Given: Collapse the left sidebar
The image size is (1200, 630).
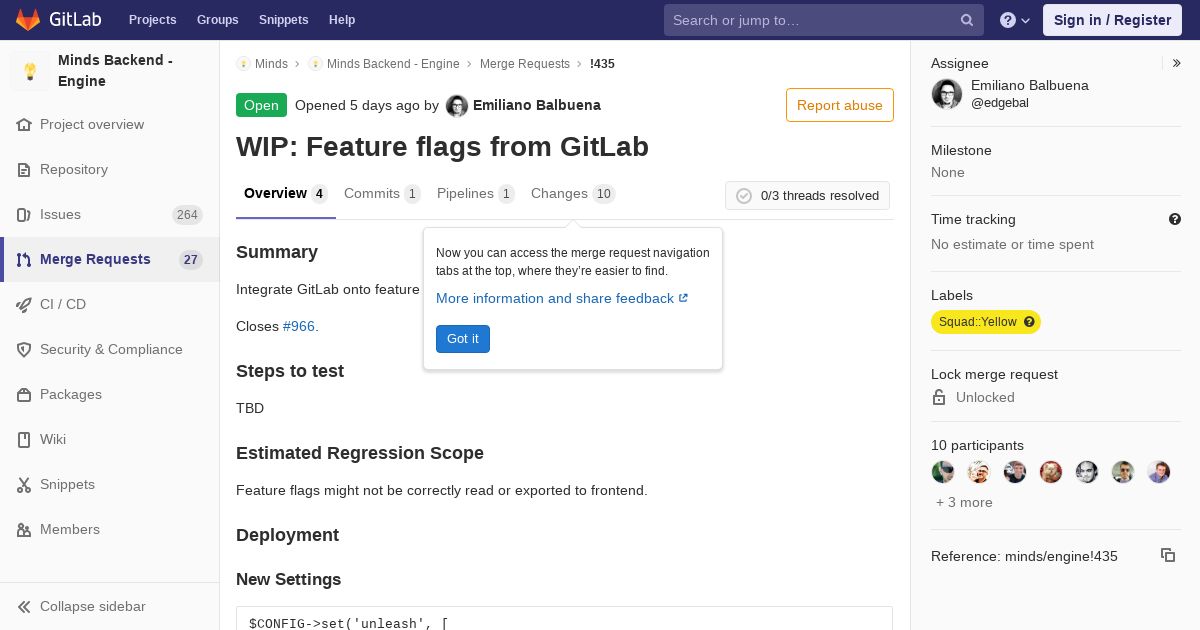Looking at the screenshot, I should pyautogui.click(x=92, y=606).
